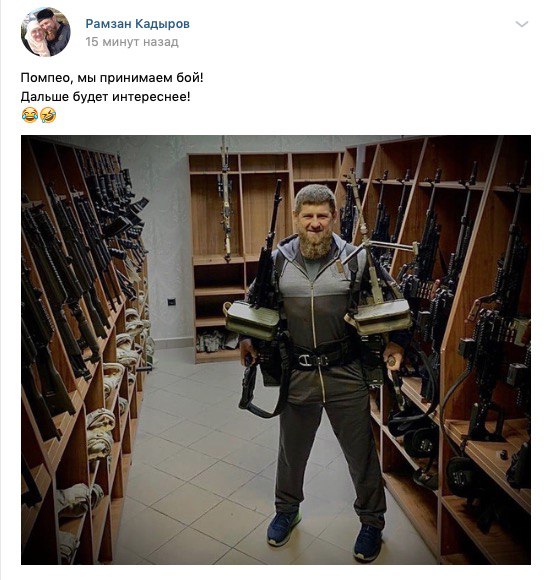Open the post author's profile avatar

[x=45, y=32]
